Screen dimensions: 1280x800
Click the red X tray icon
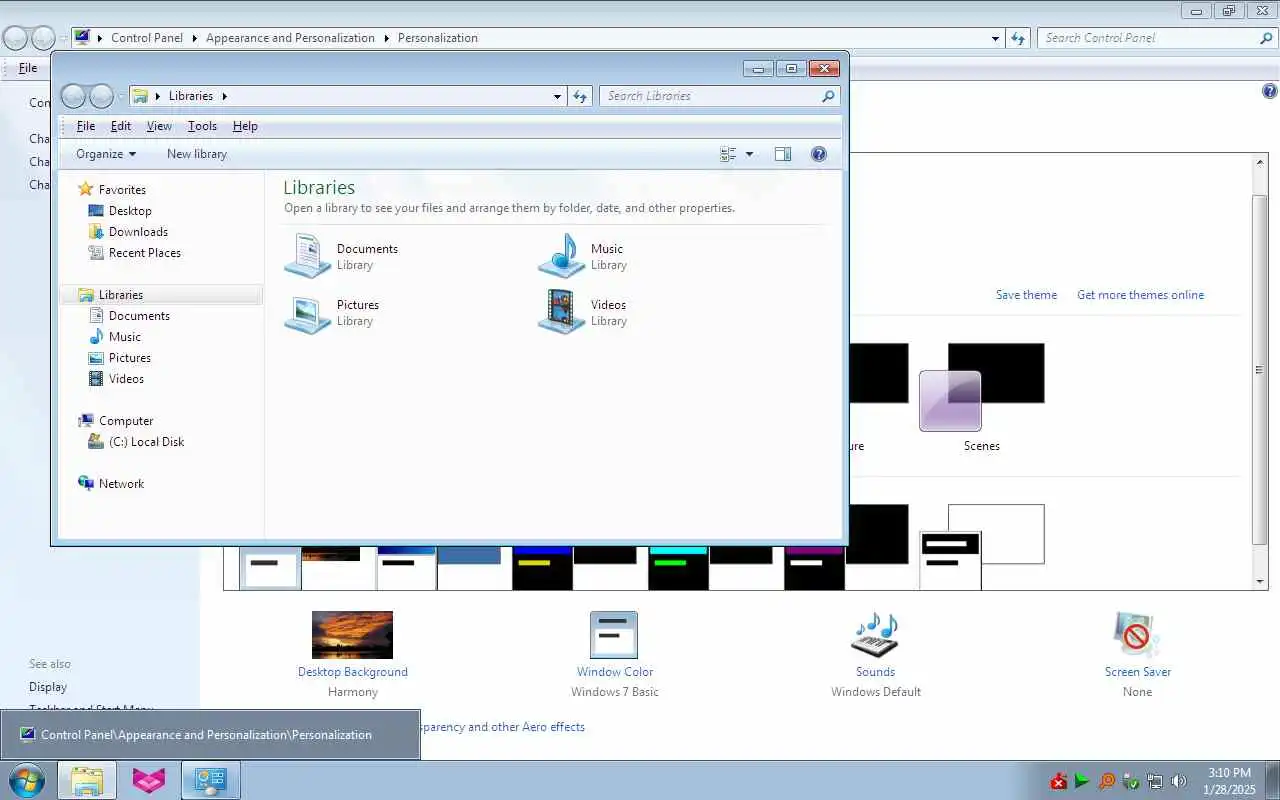click(x=1059, y=781)
